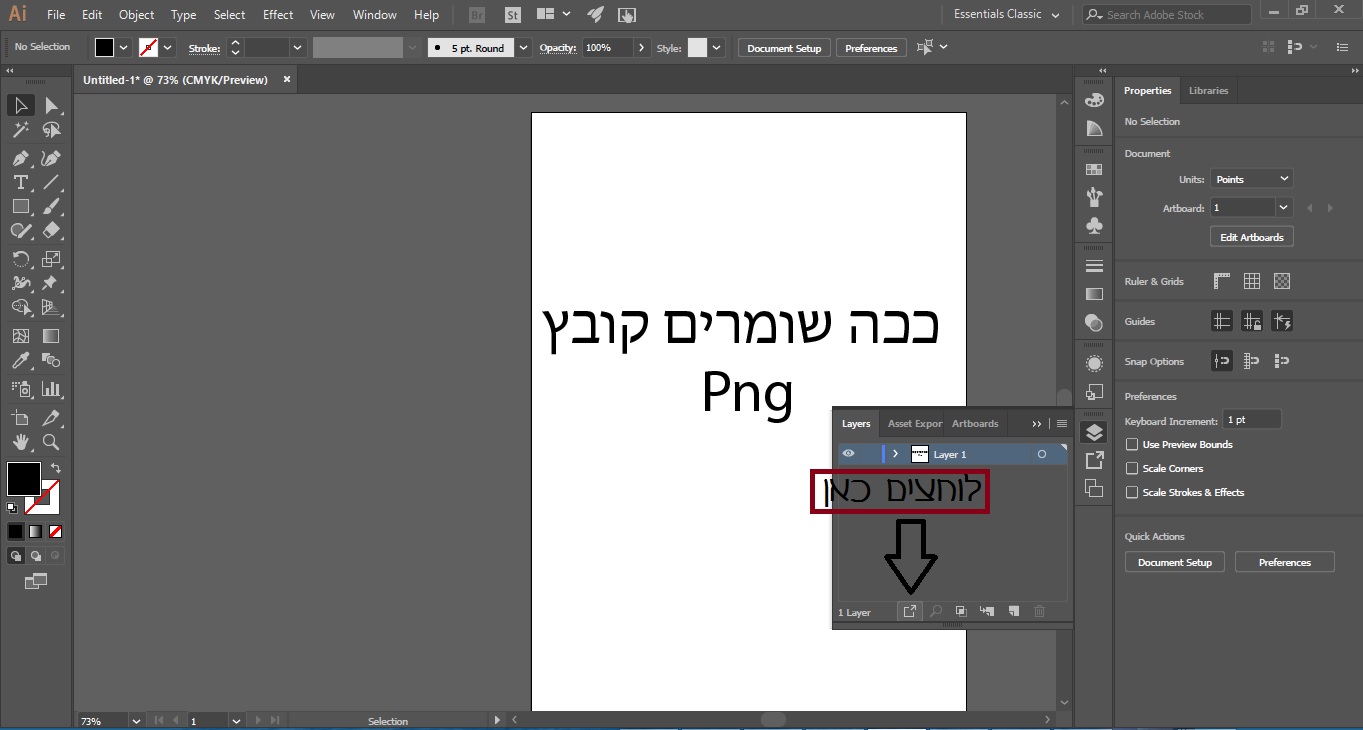Delete the selected layer via trash icon
The image size is (1363, 730).
click(1039, 611)
